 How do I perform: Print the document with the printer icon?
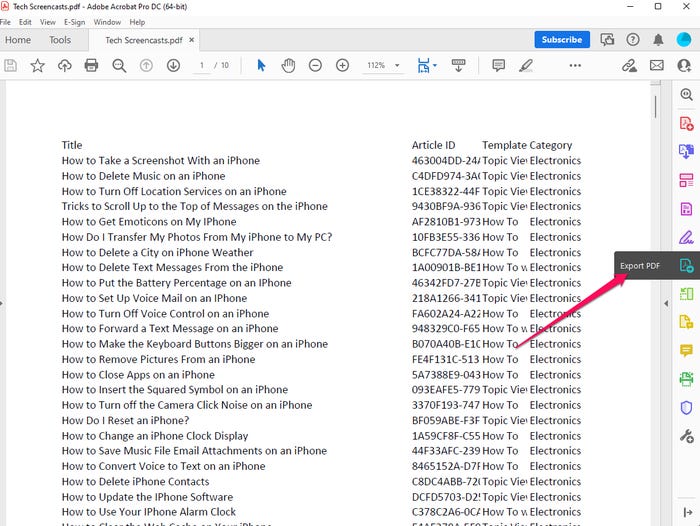click(x=92, y=66)
